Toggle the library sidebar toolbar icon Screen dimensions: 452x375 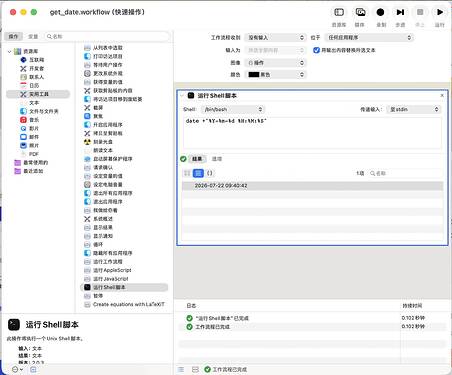click(339, 12)
